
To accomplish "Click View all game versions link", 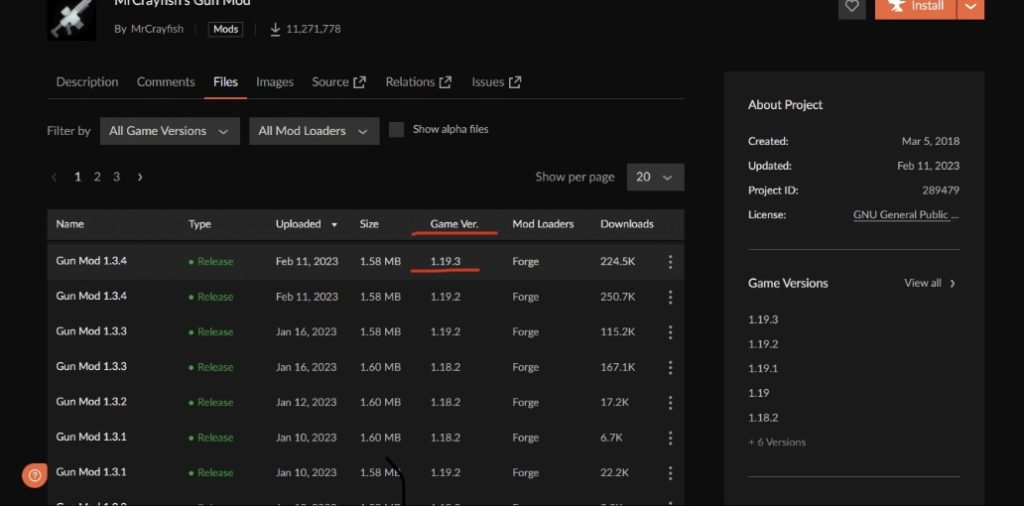I will [923, 283].
